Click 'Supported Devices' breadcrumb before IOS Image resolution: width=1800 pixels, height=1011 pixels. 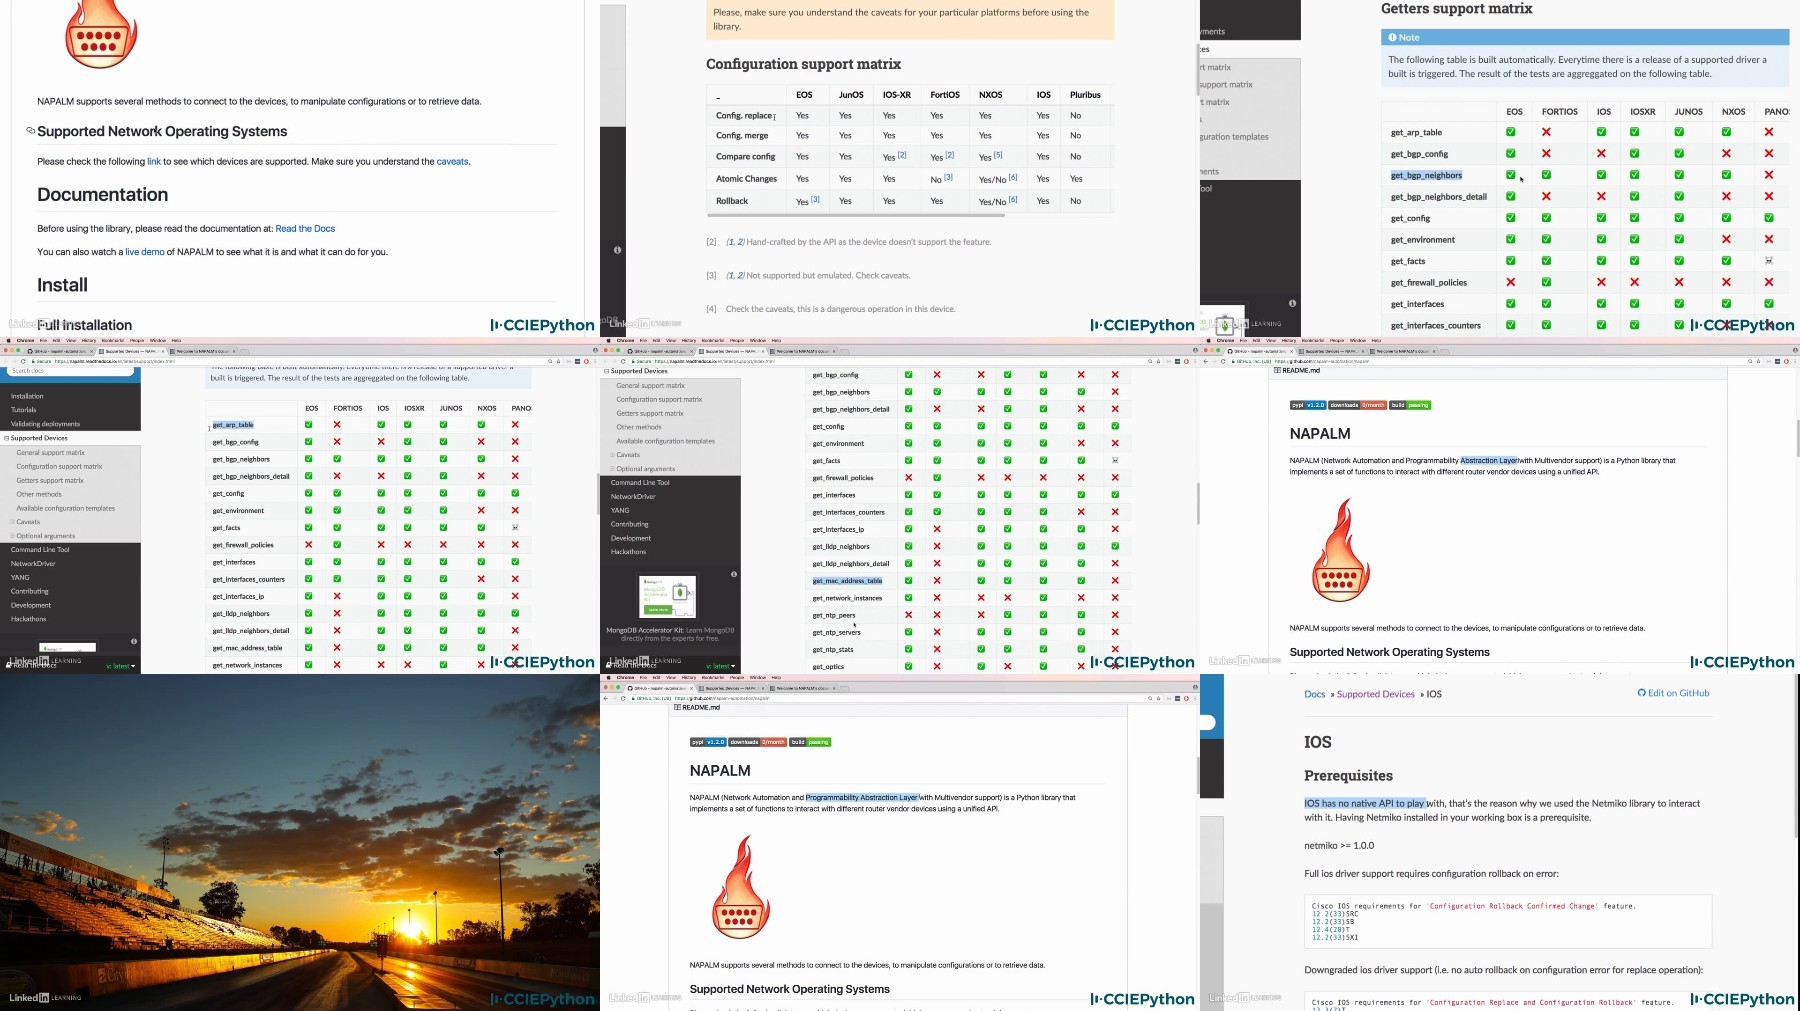point(1376,694)
